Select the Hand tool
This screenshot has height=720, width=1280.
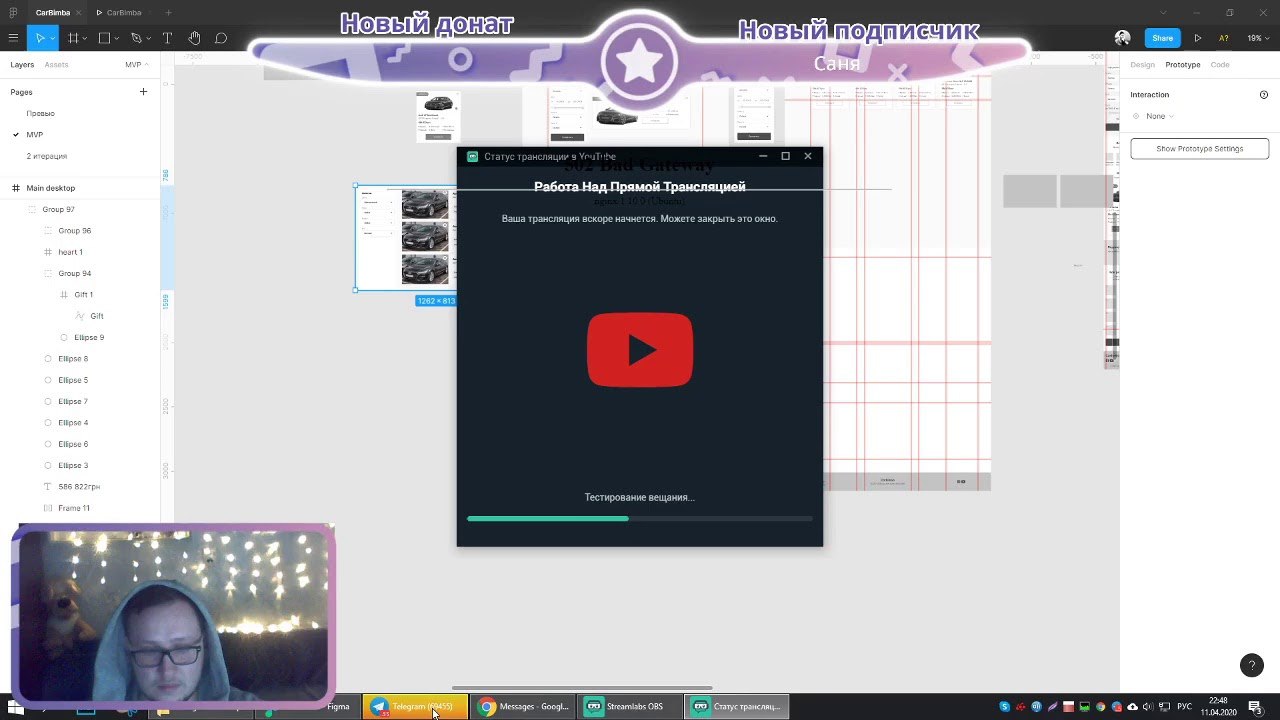194,38
